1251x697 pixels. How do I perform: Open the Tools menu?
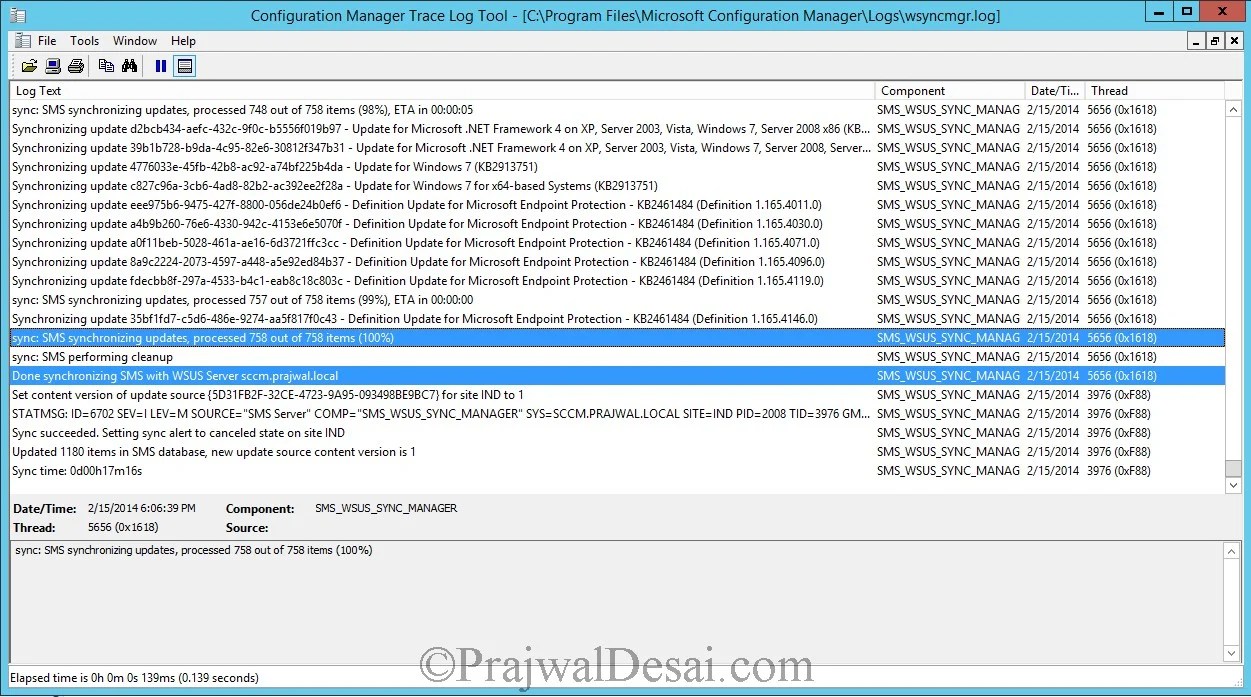pyautogui.click(x=84, y=41)
